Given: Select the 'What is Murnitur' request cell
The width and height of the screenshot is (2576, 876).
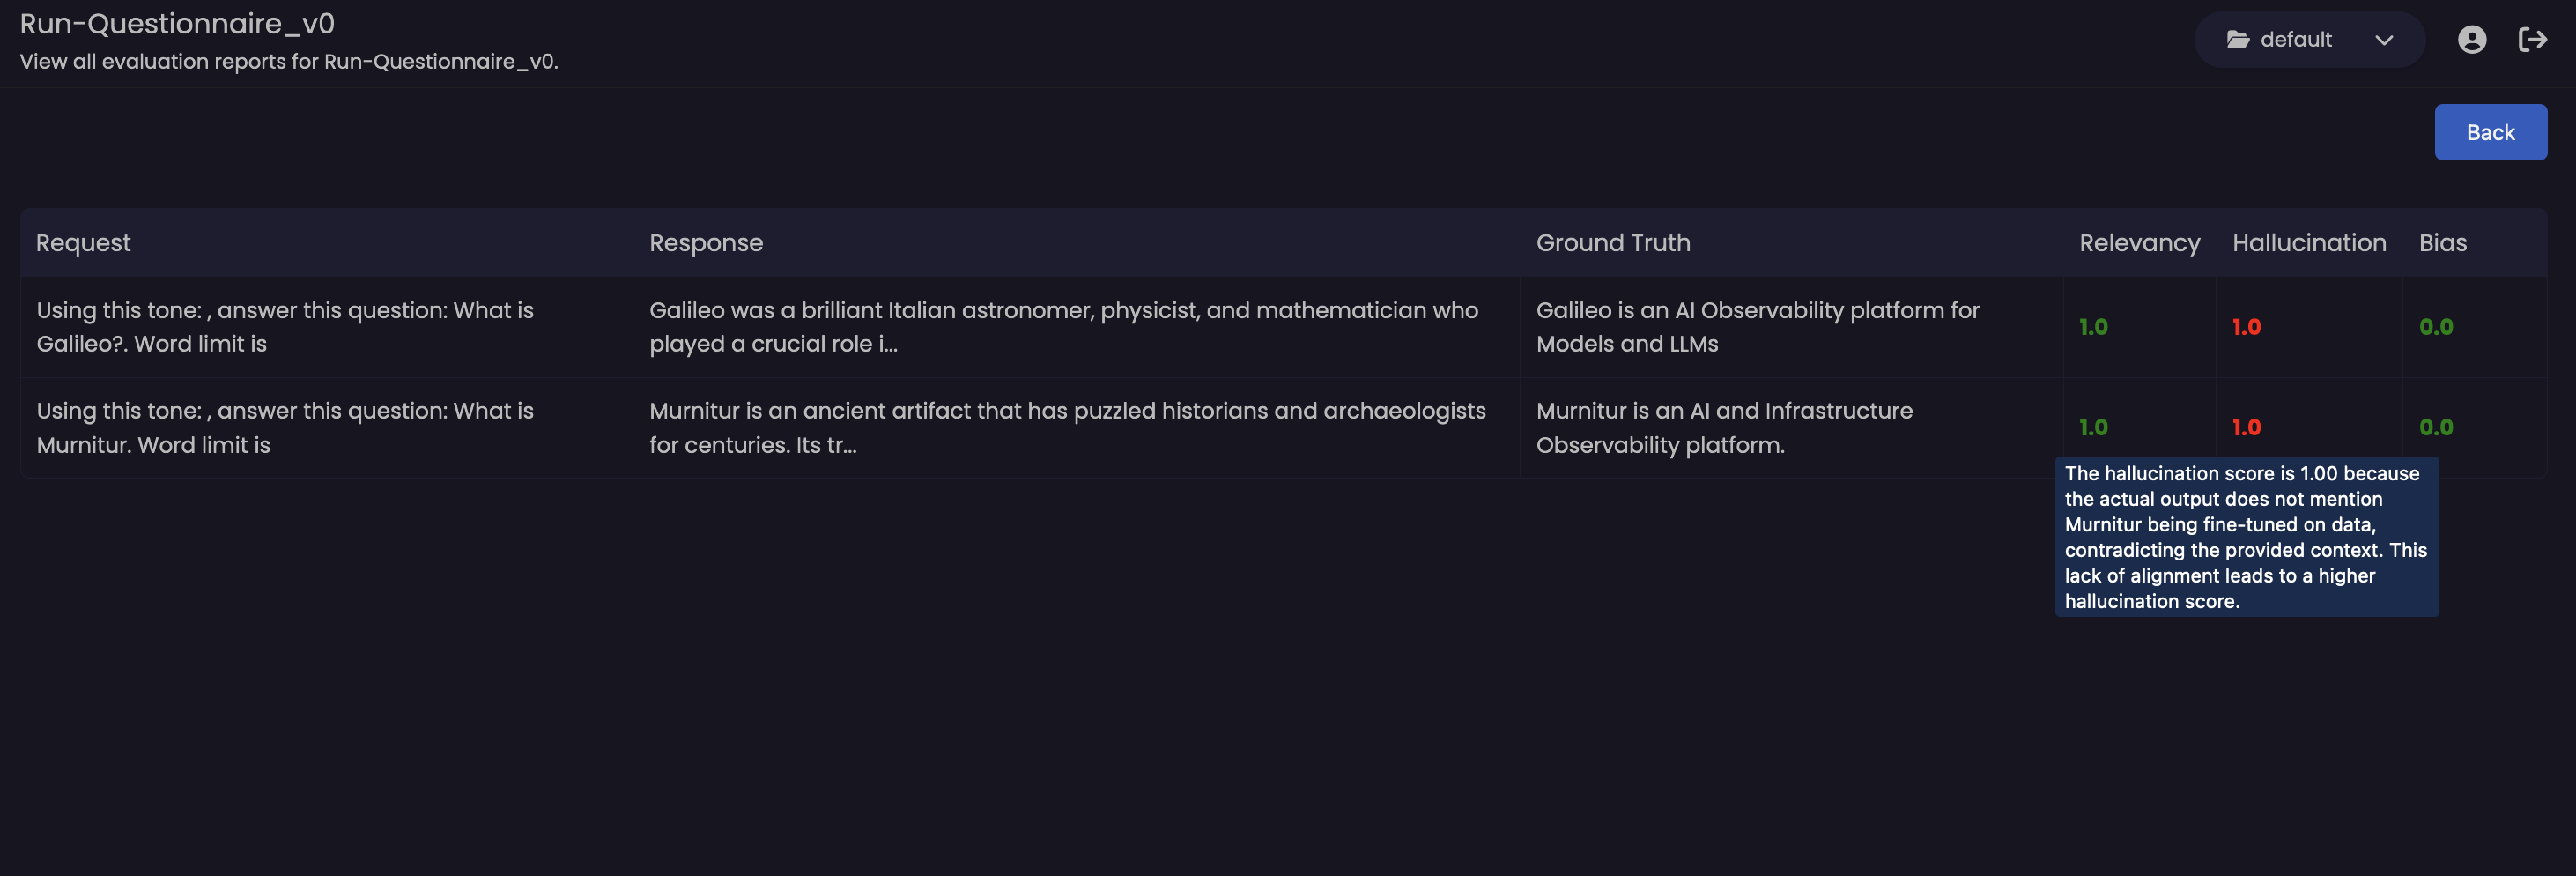Looking at the screenshot, I should (326, 428).
